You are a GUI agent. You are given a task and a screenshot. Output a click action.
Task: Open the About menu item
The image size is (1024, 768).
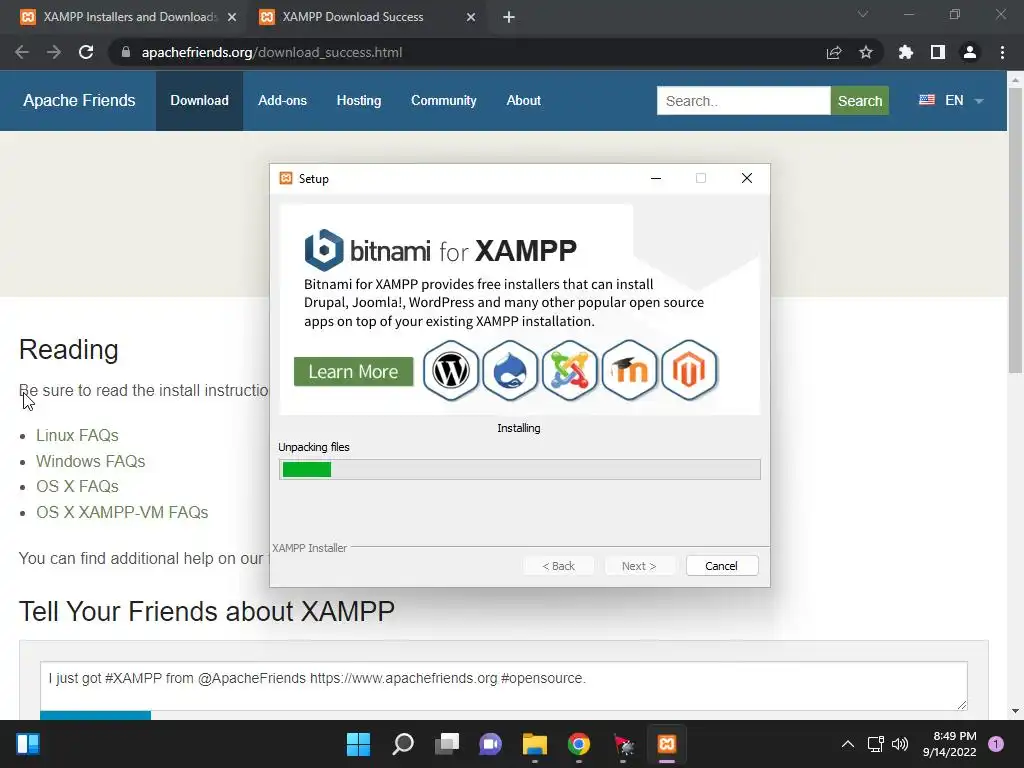[x=524, y=101]
